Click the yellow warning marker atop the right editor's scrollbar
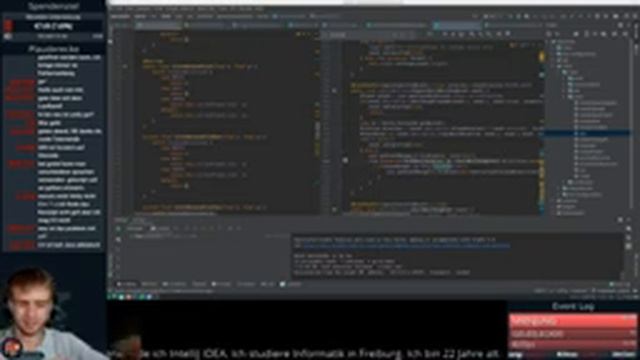Image resolution: width=640 pixels, height=360 pixels. [542, 56]
